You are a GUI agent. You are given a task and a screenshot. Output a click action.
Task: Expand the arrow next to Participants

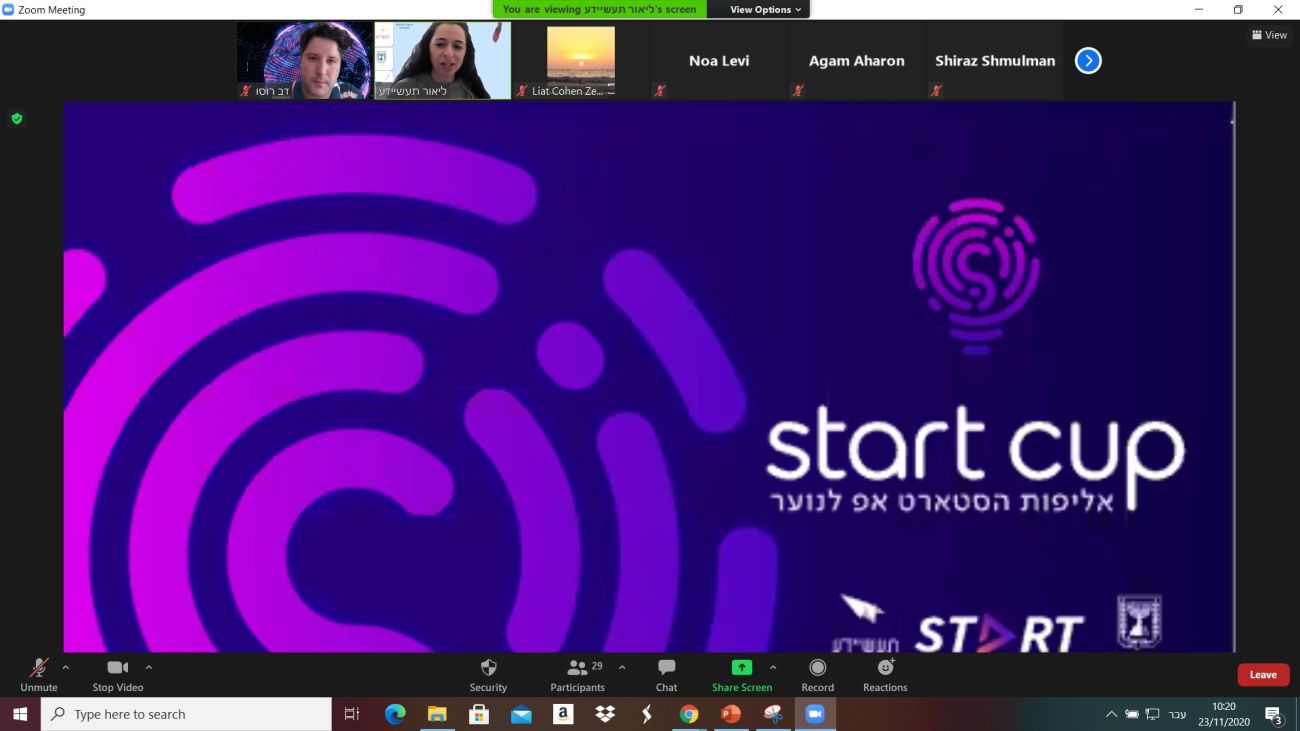(622, 667)
